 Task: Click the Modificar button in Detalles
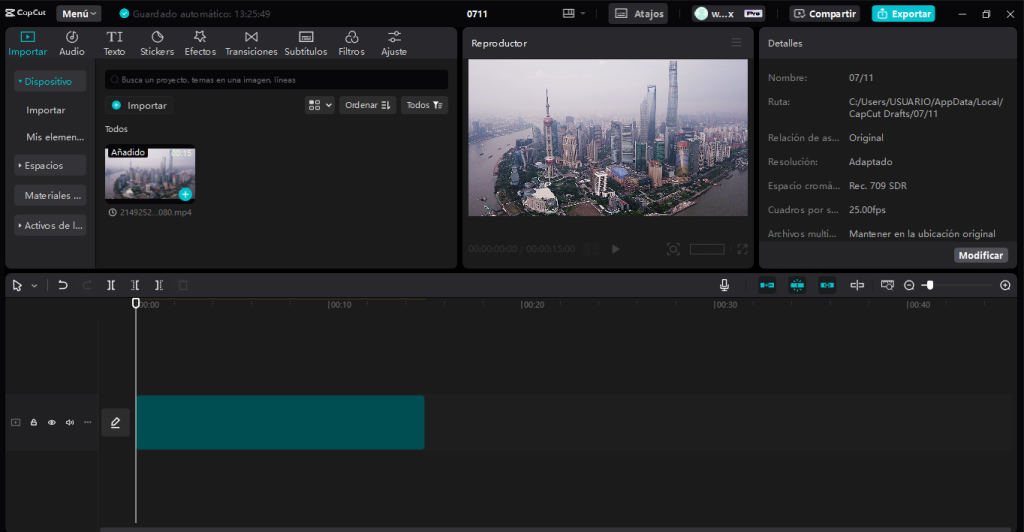980,255
